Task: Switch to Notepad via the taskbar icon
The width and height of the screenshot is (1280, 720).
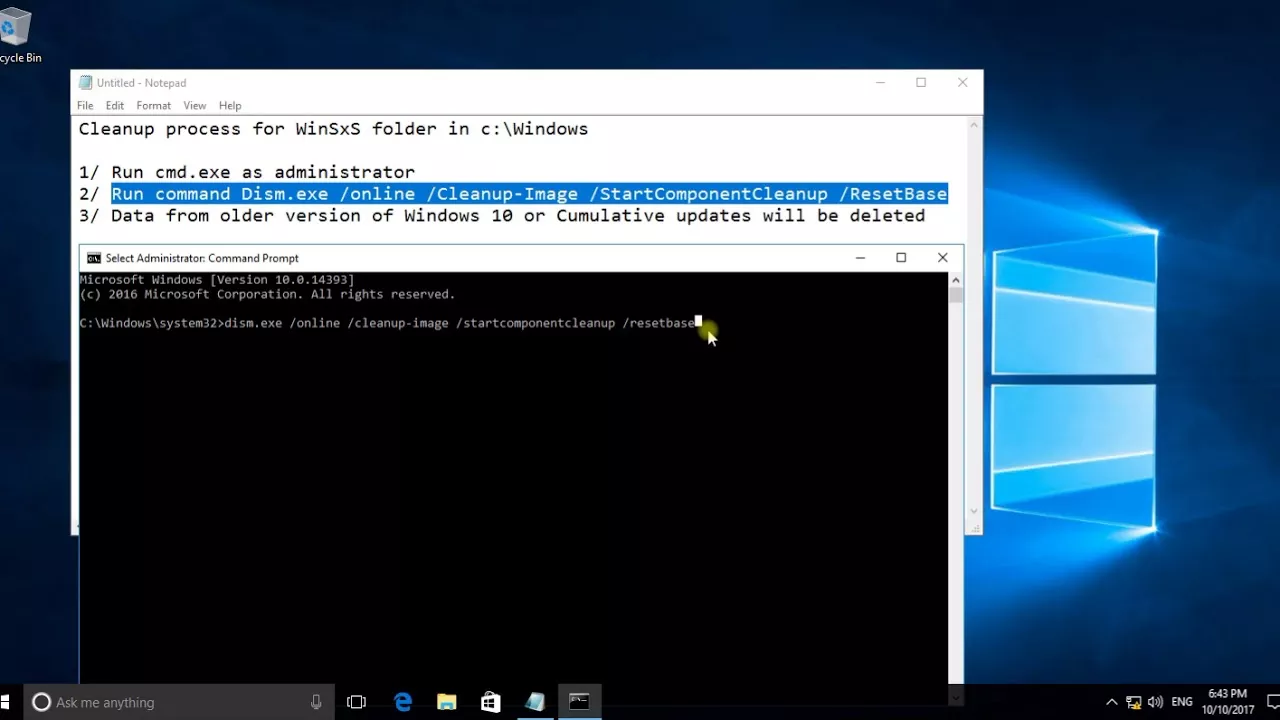Action: (535, 702)
